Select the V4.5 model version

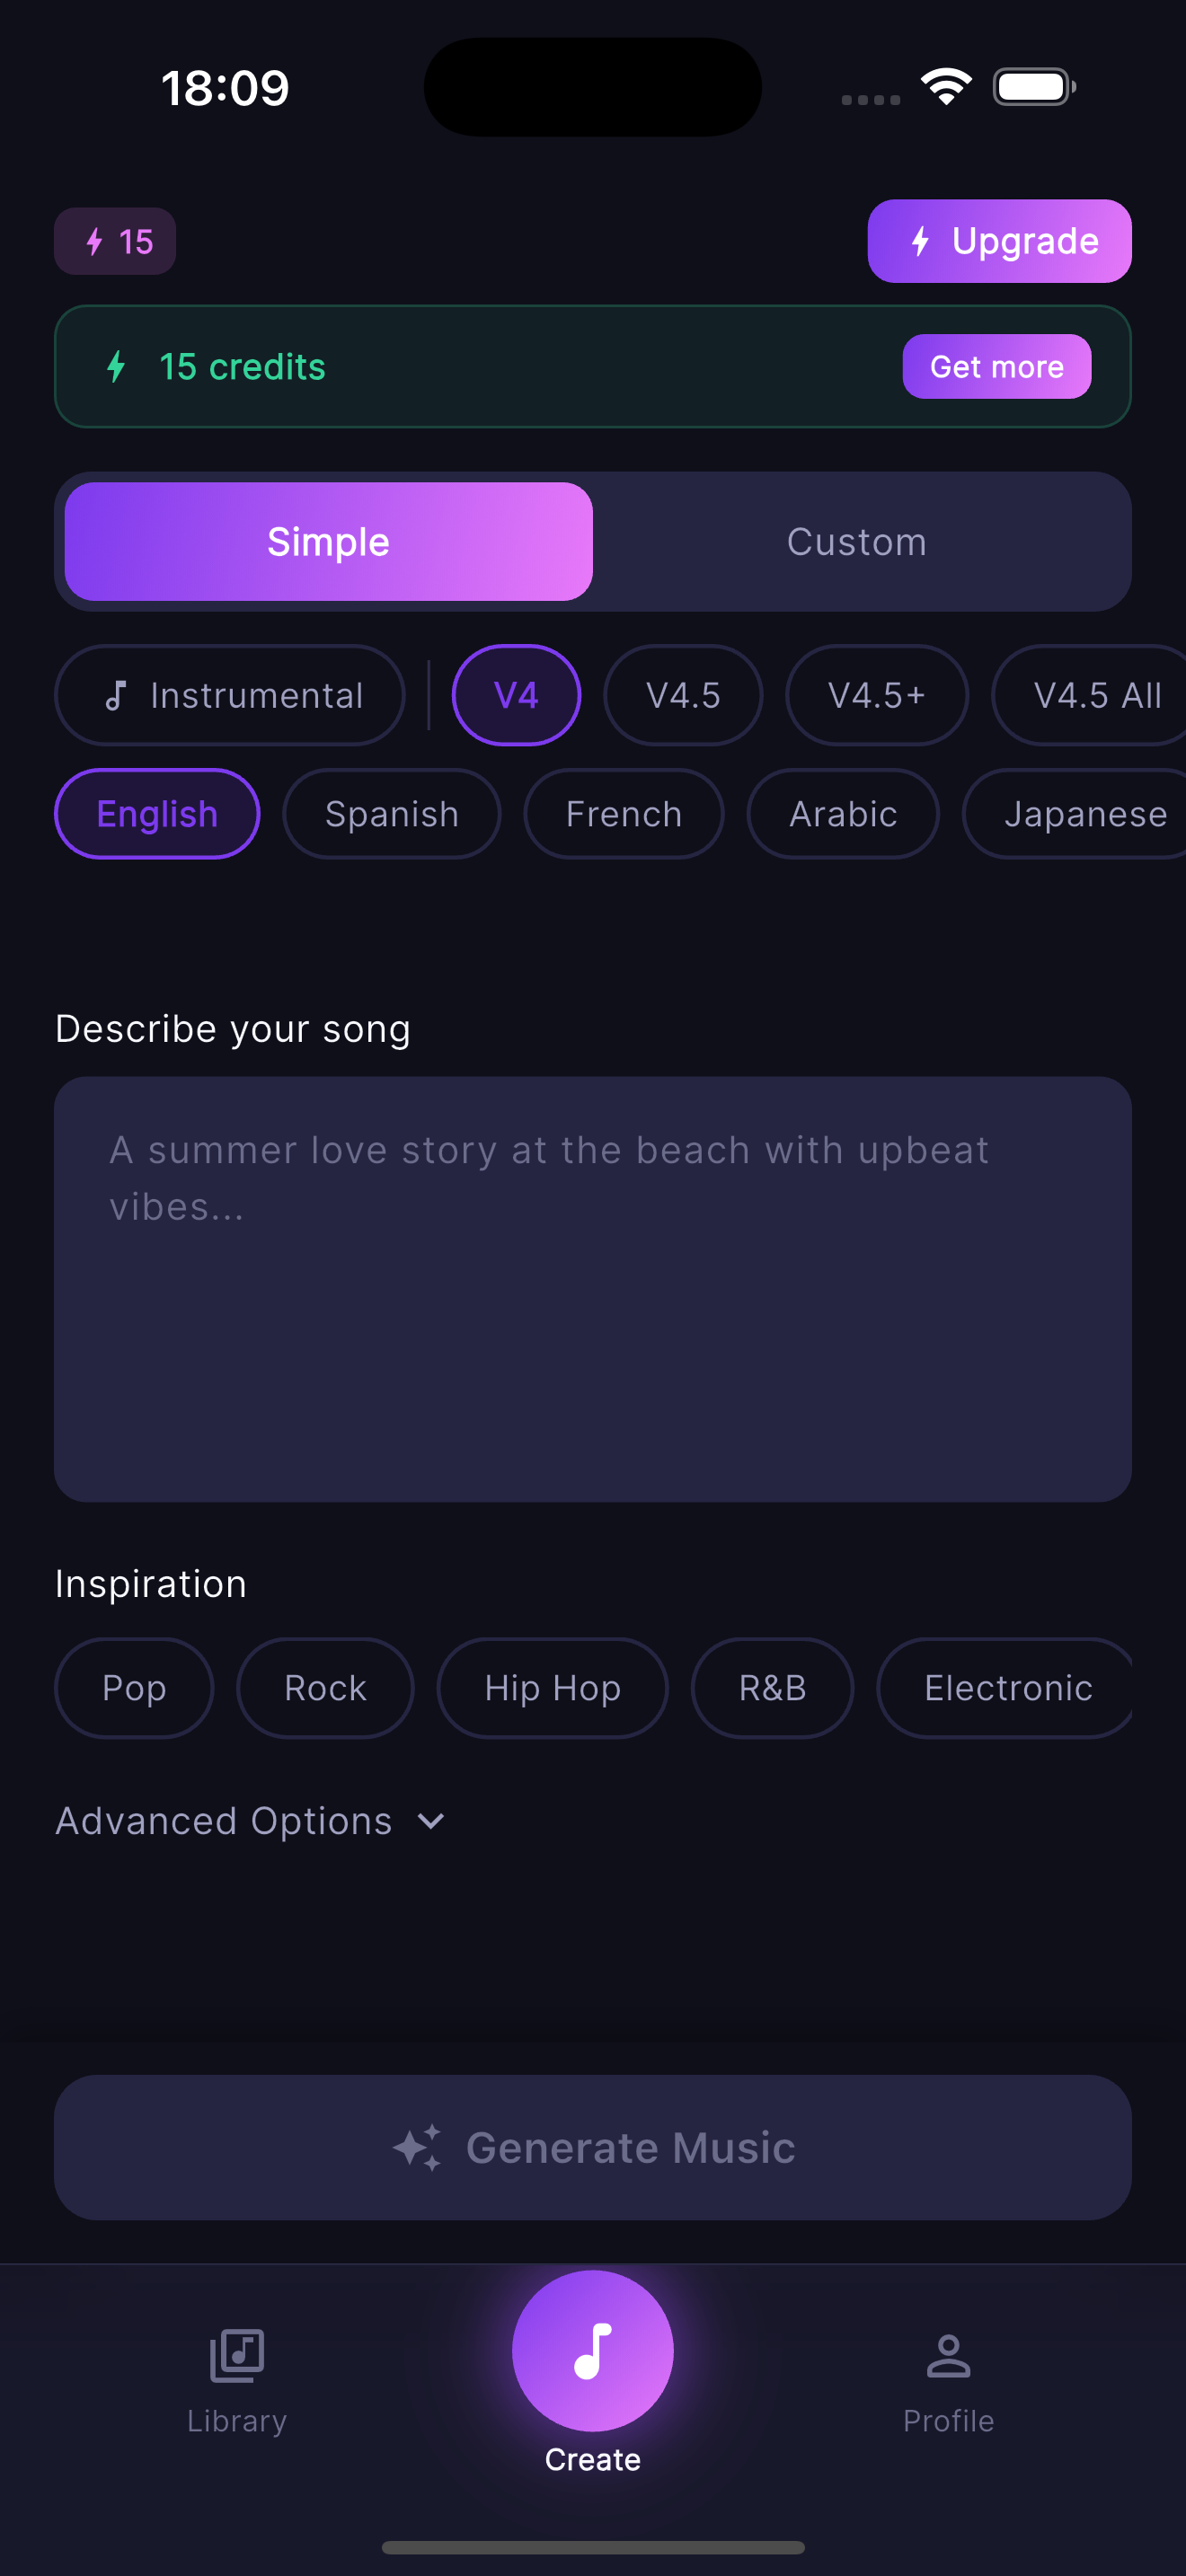point(683,694)
